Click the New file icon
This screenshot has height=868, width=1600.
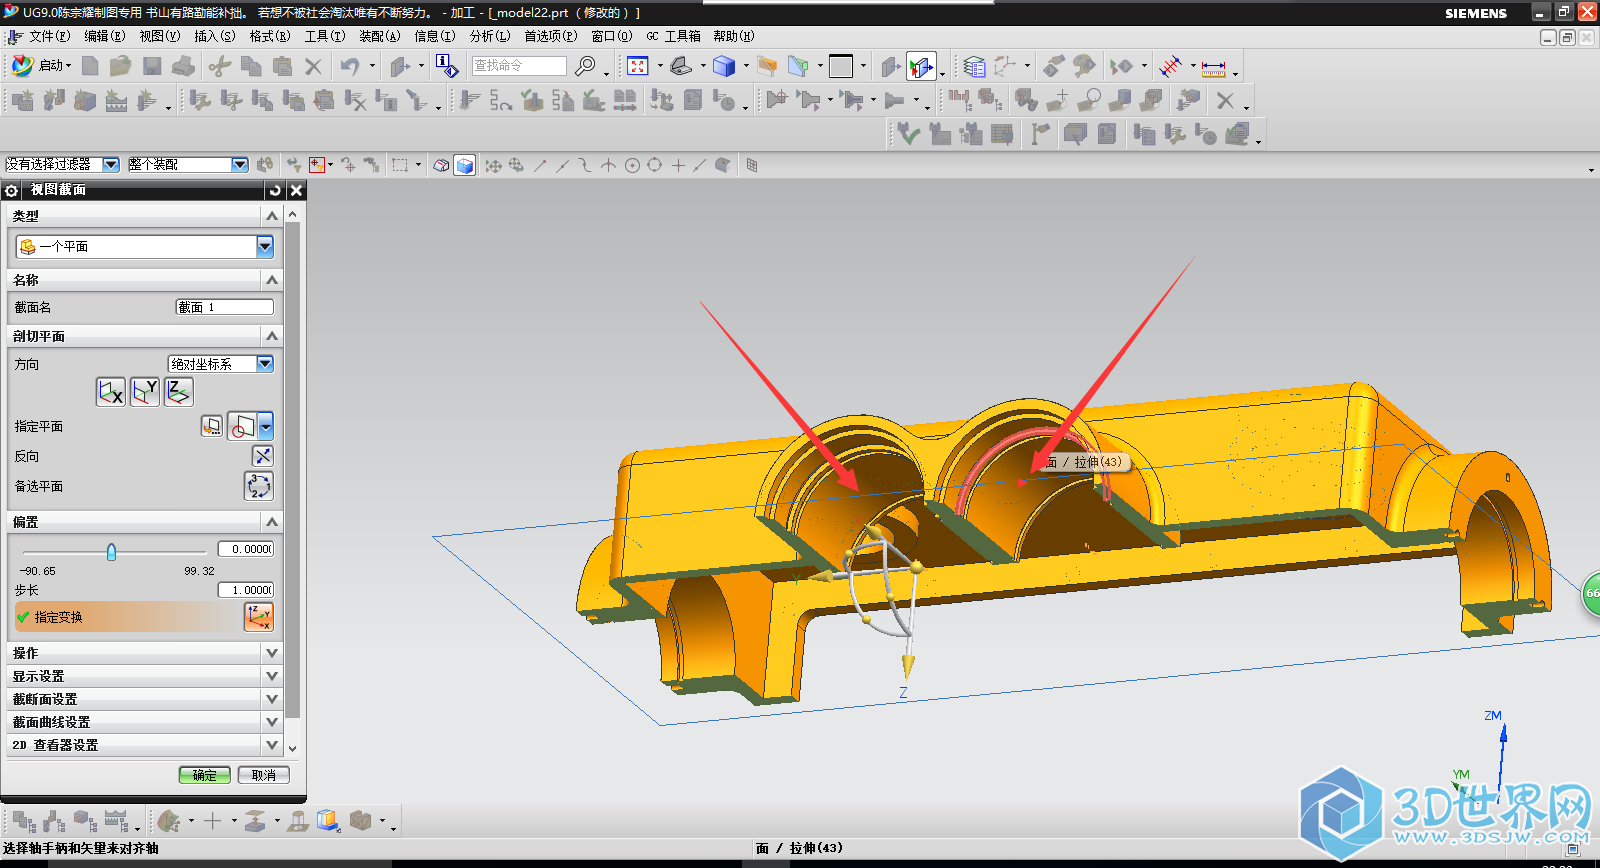pyautogui.click(x=90, y=66)
